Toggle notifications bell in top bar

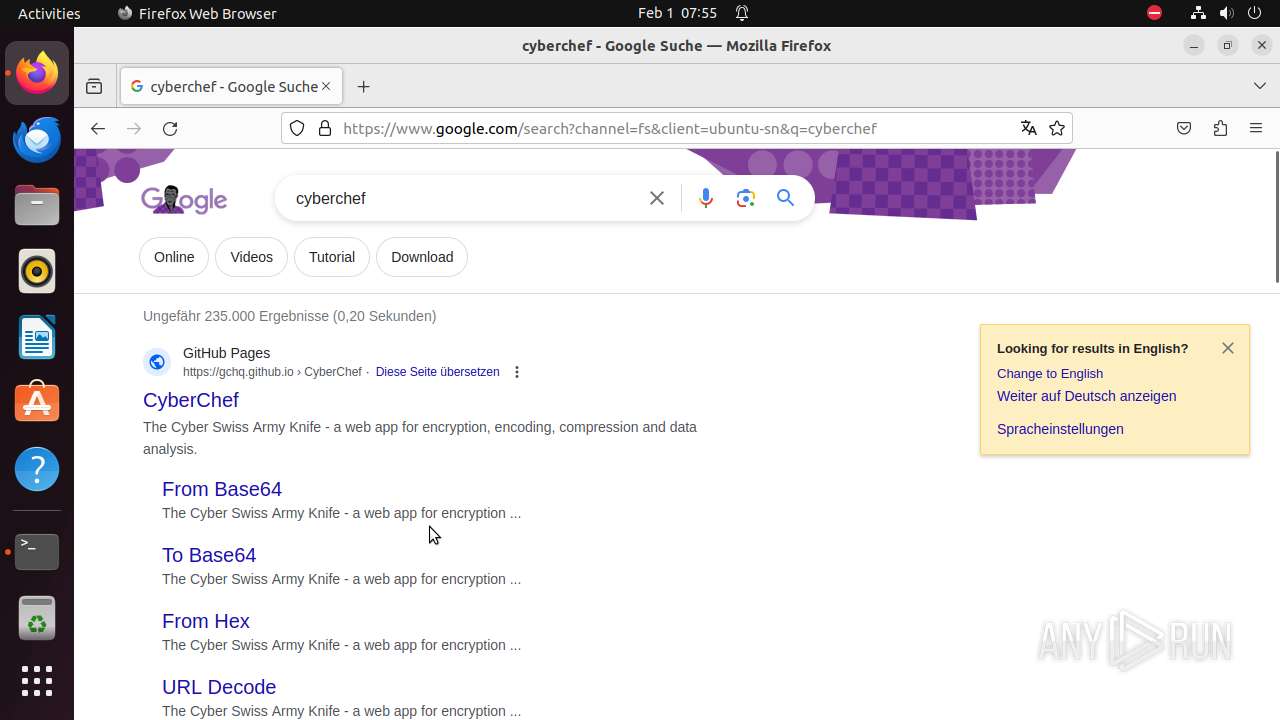(742, 13)
